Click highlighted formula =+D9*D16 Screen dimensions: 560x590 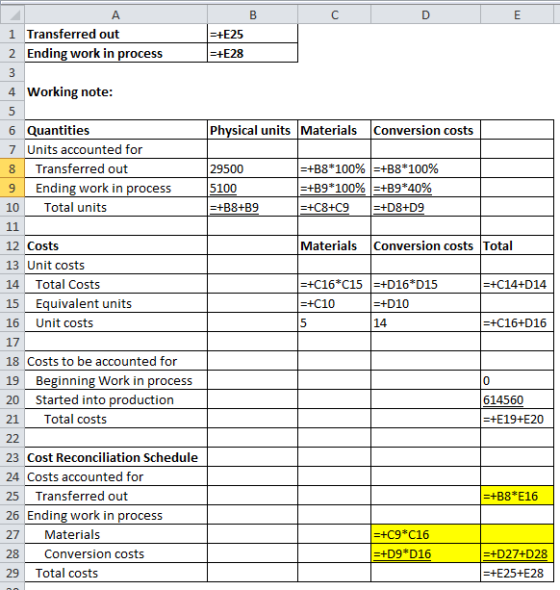425,554
